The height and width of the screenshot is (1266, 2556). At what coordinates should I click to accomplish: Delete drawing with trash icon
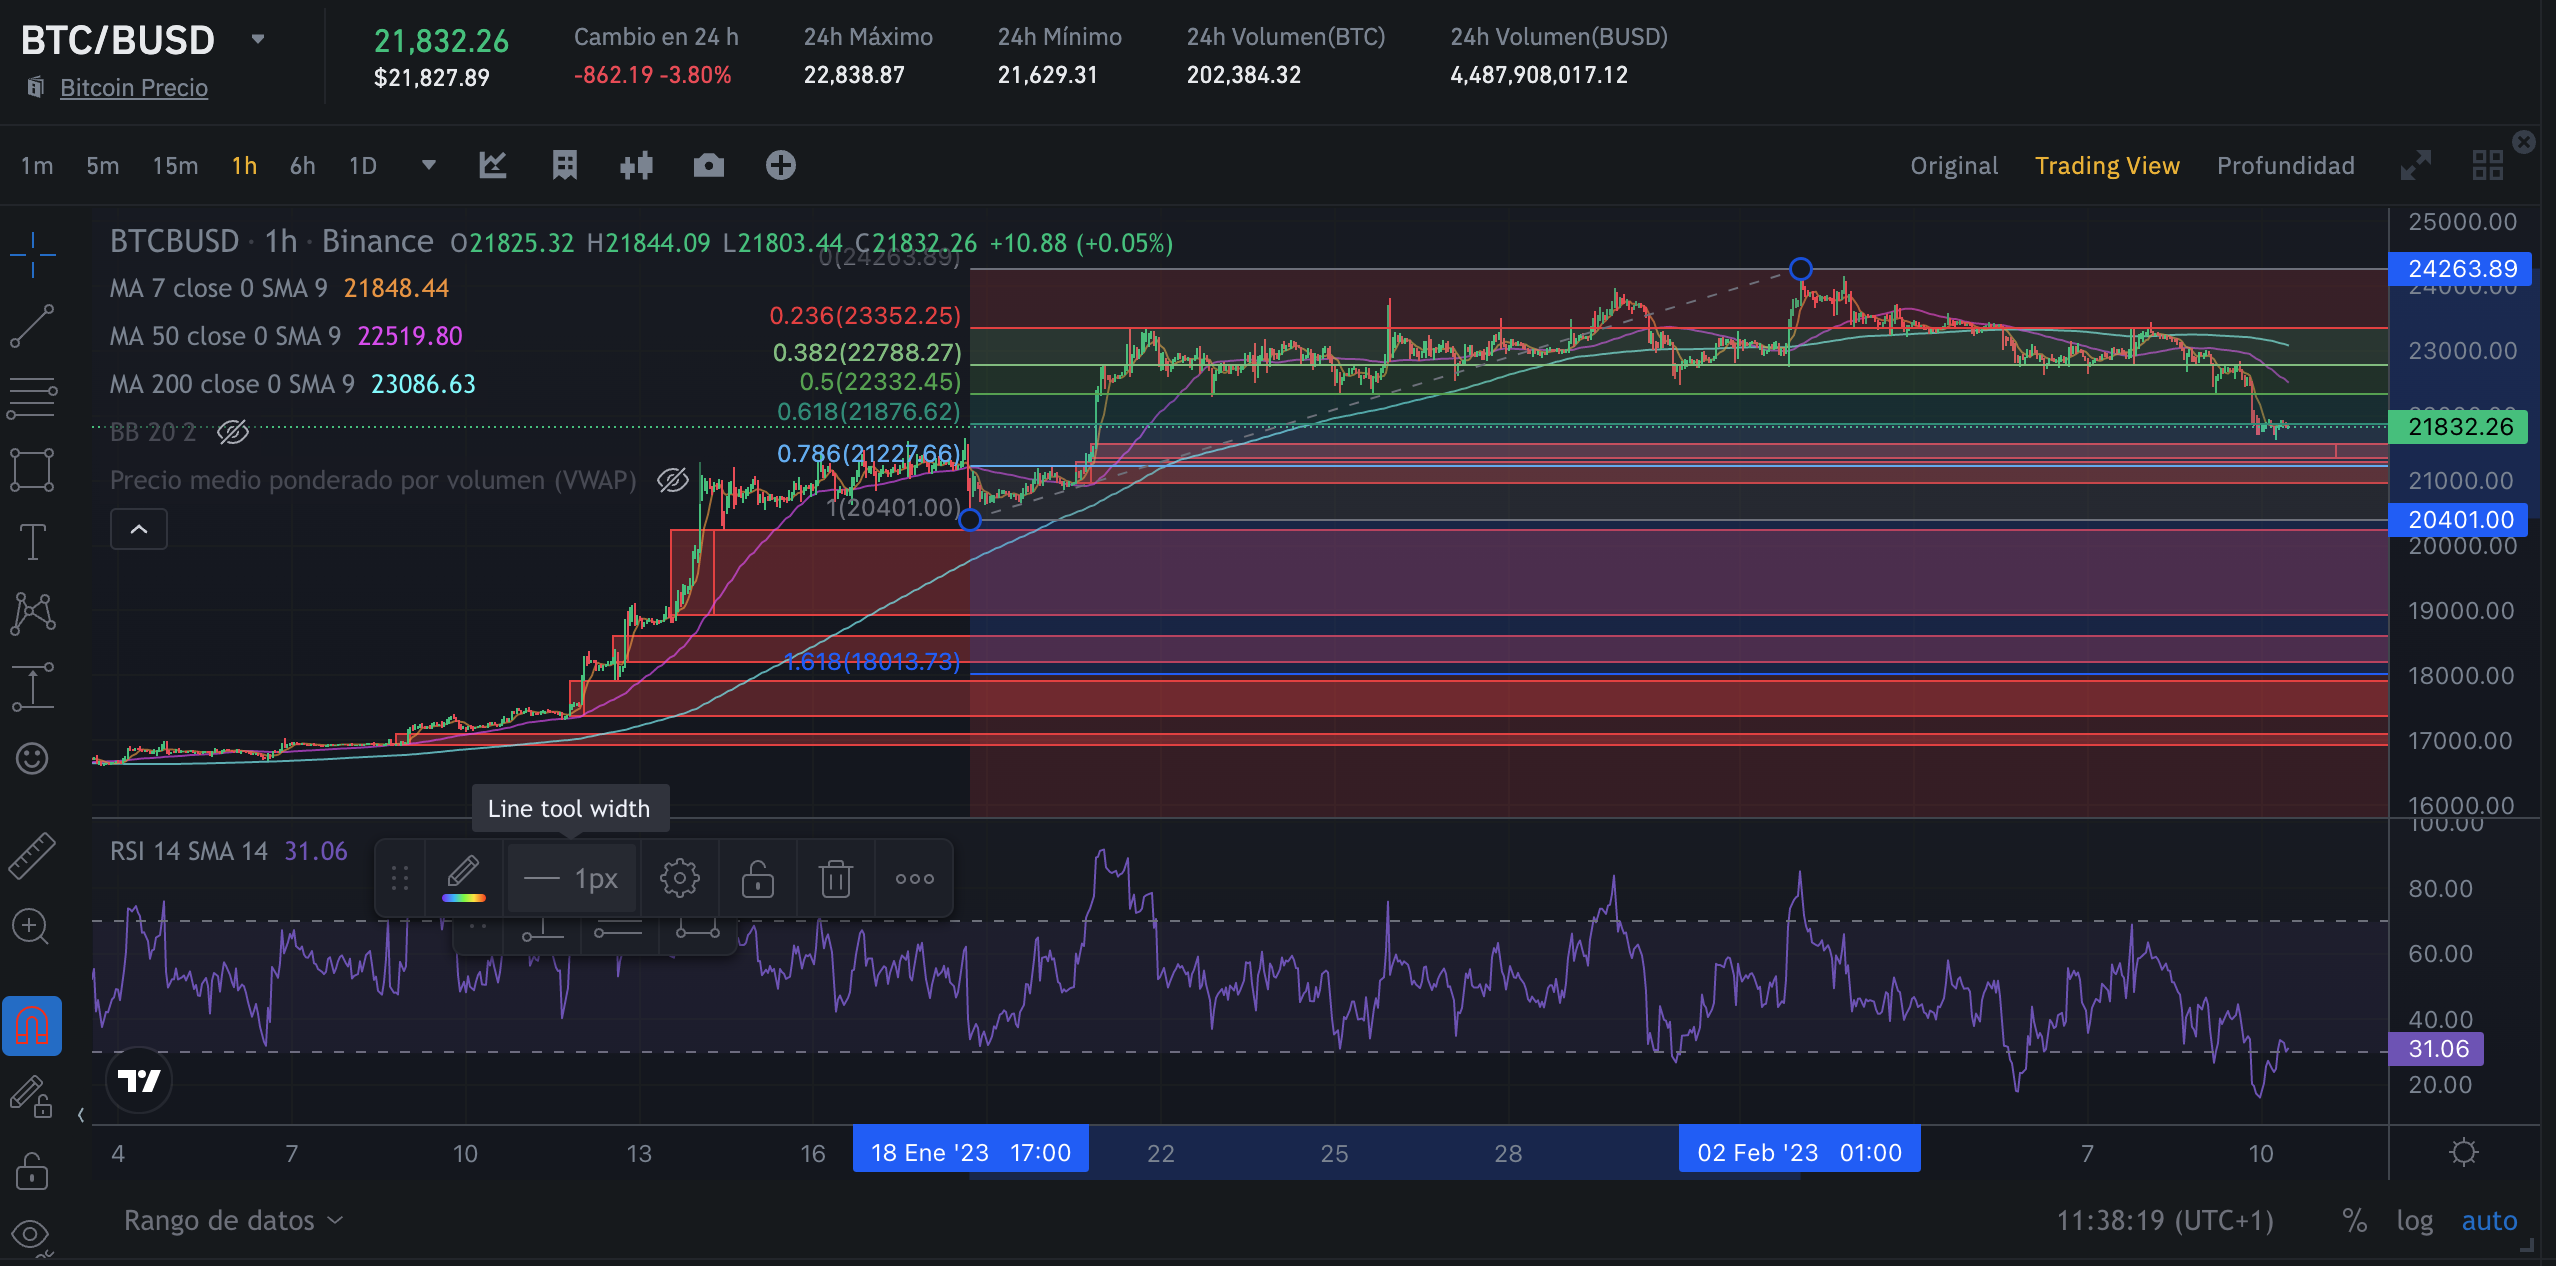tap(835, 879)
